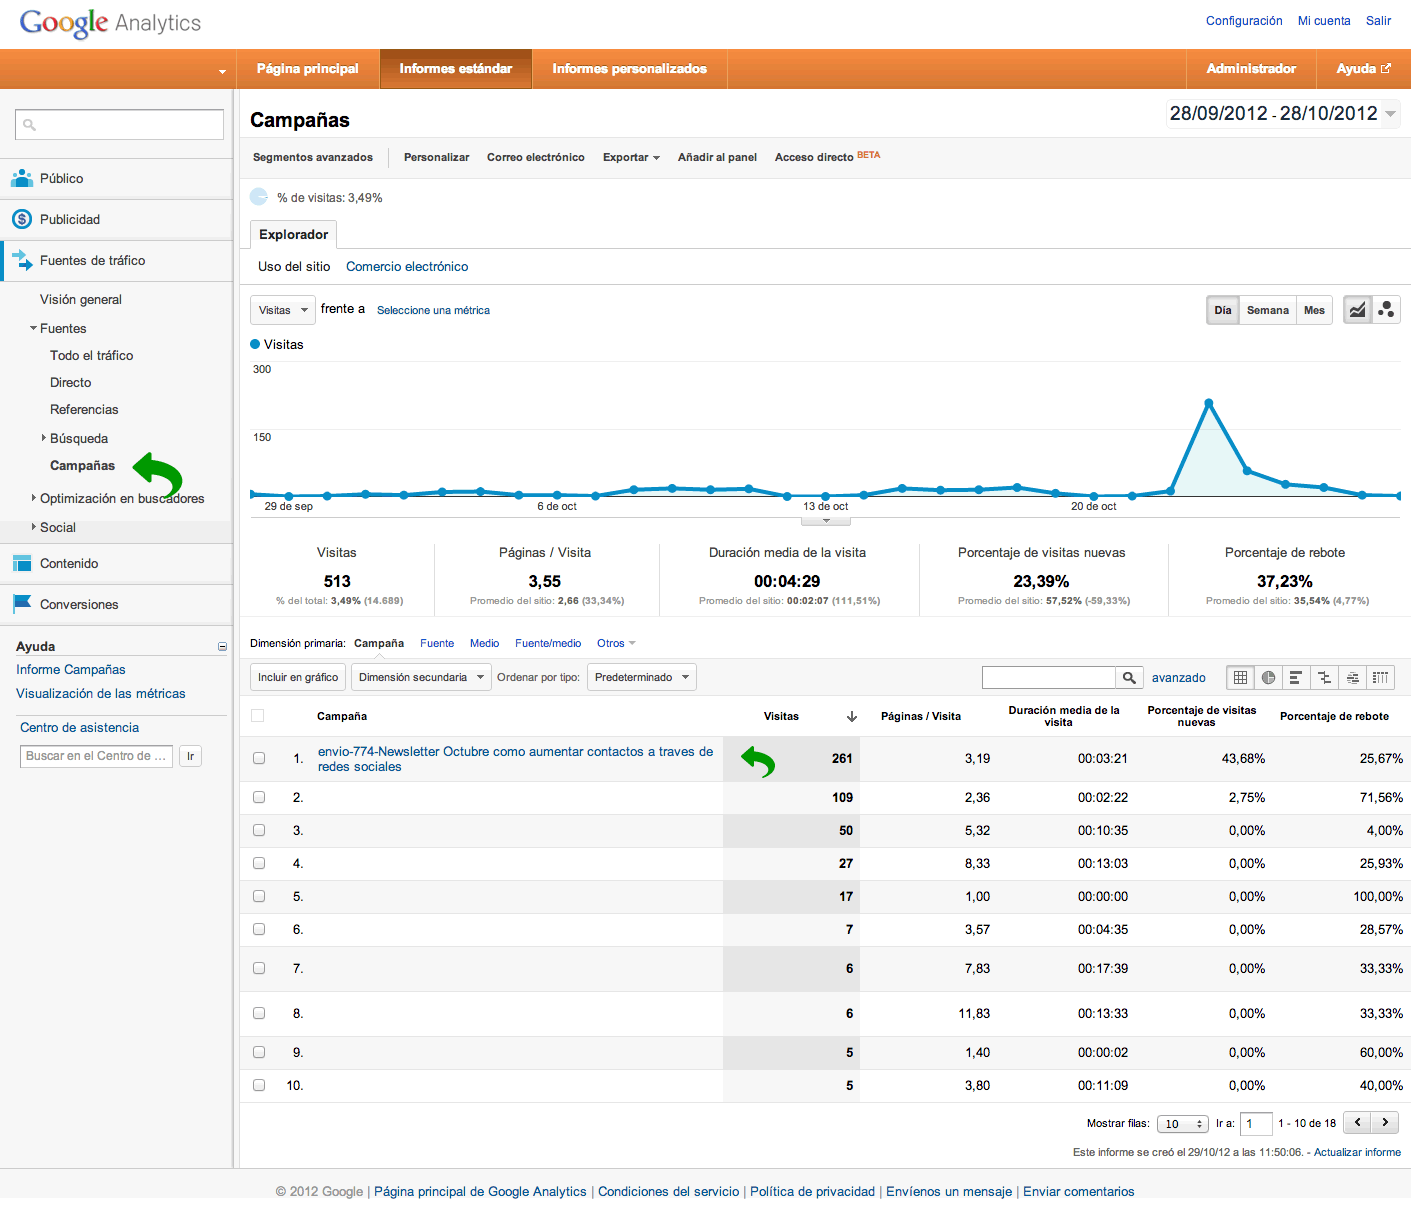Click the chart collapse handle below axis
1411x1214 pixels.
pyautogui.click(x=826, y=520)
